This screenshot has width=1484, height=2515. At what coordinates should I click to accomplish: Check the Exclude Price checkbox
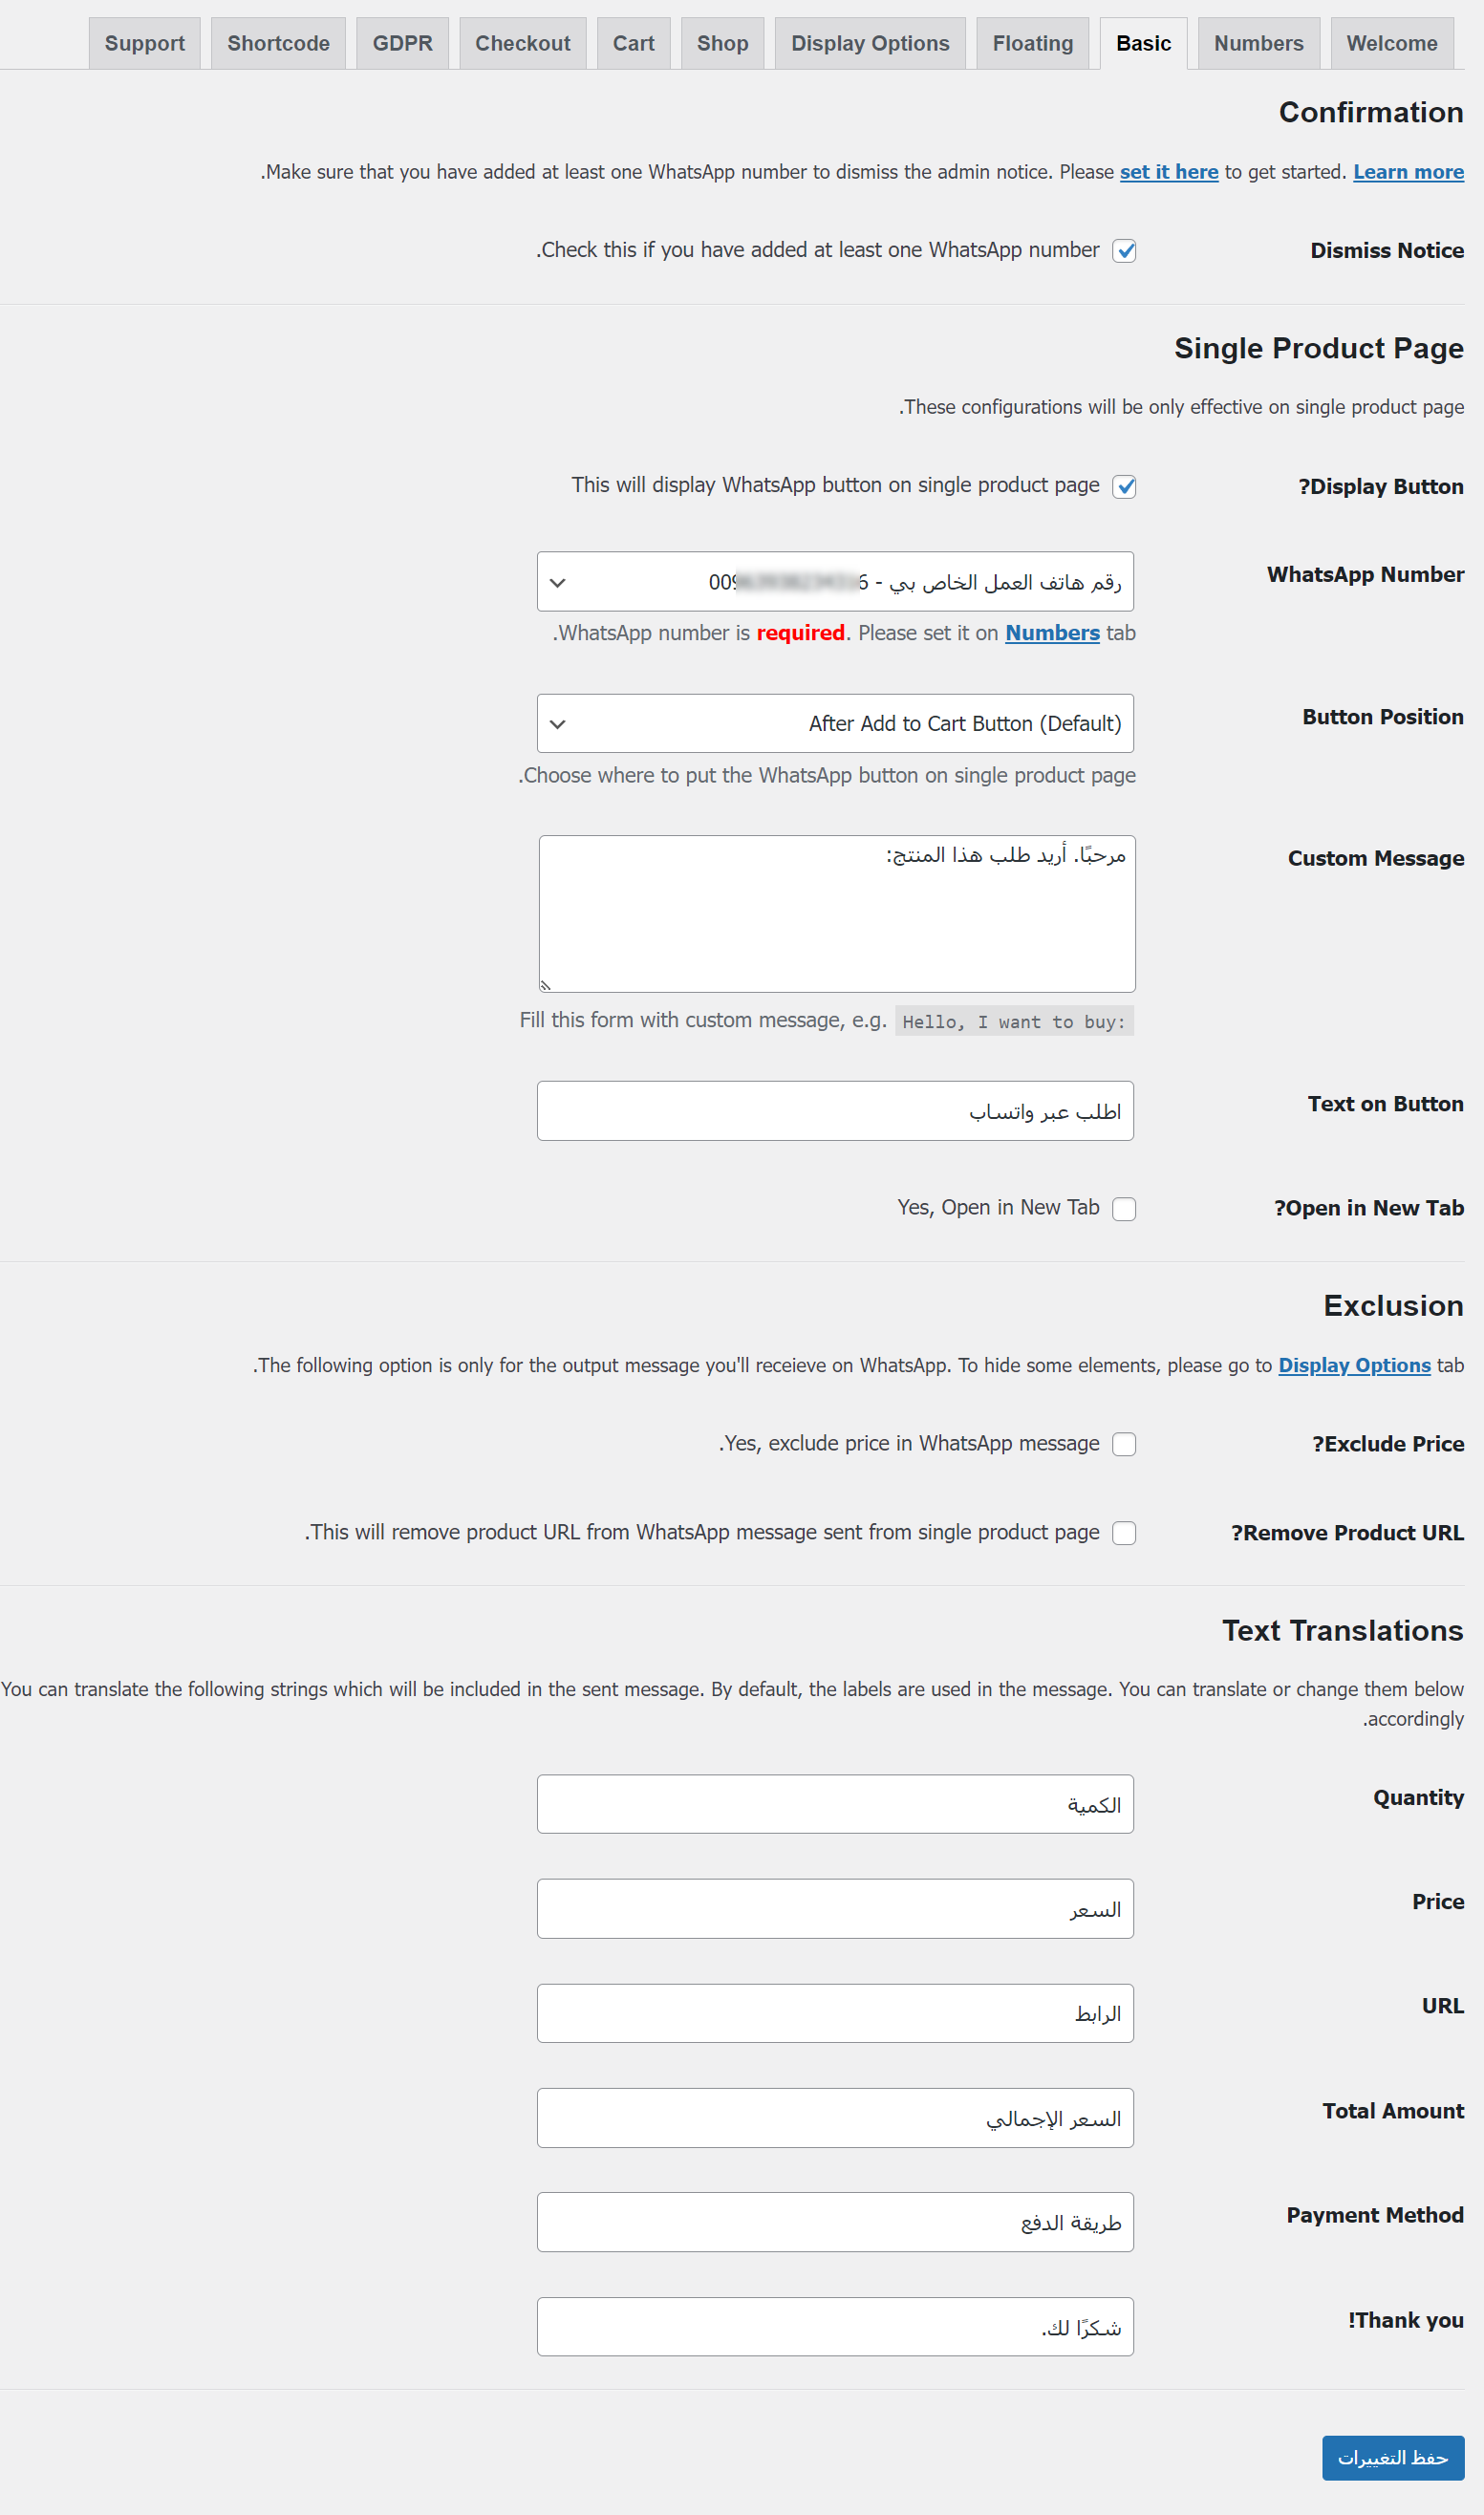click(1124, 1444)
